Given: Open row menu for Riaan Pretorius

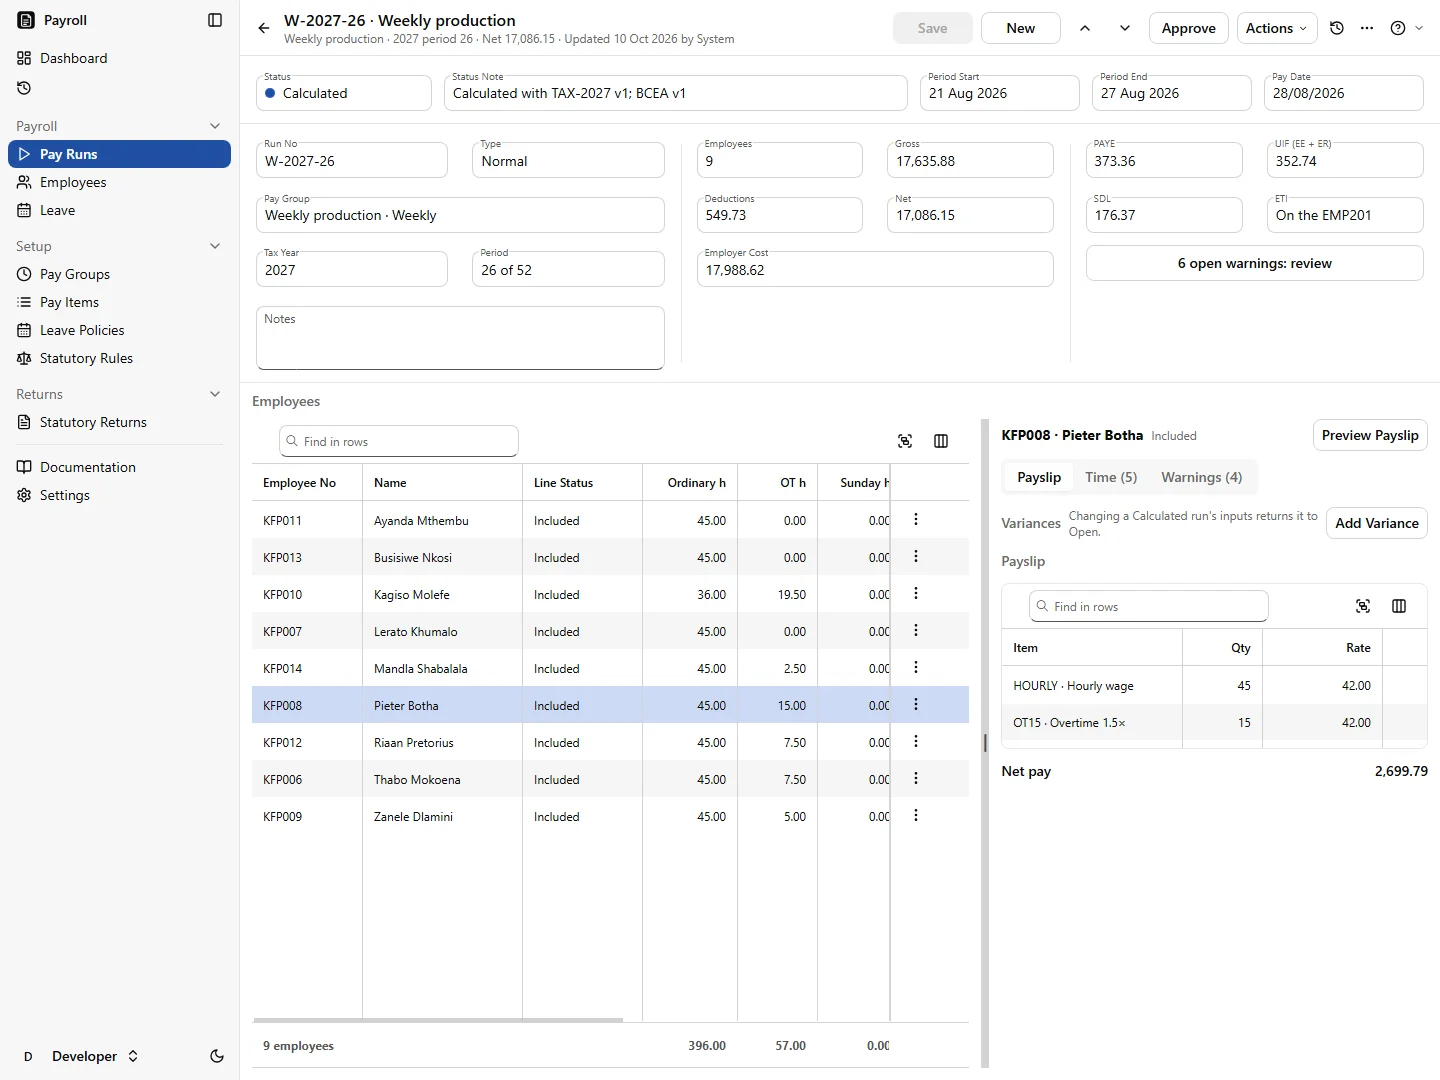Looking at the screenshot, I should pos(916,741).
